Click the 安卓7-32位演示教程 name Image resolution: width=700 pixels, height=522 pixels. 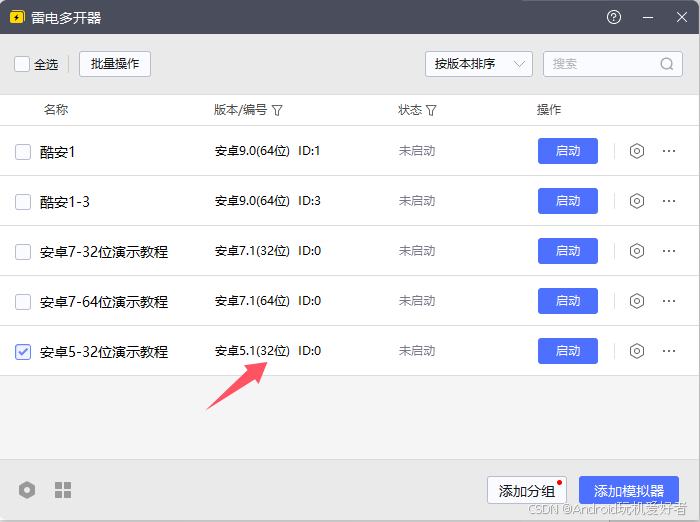(104, 252)
